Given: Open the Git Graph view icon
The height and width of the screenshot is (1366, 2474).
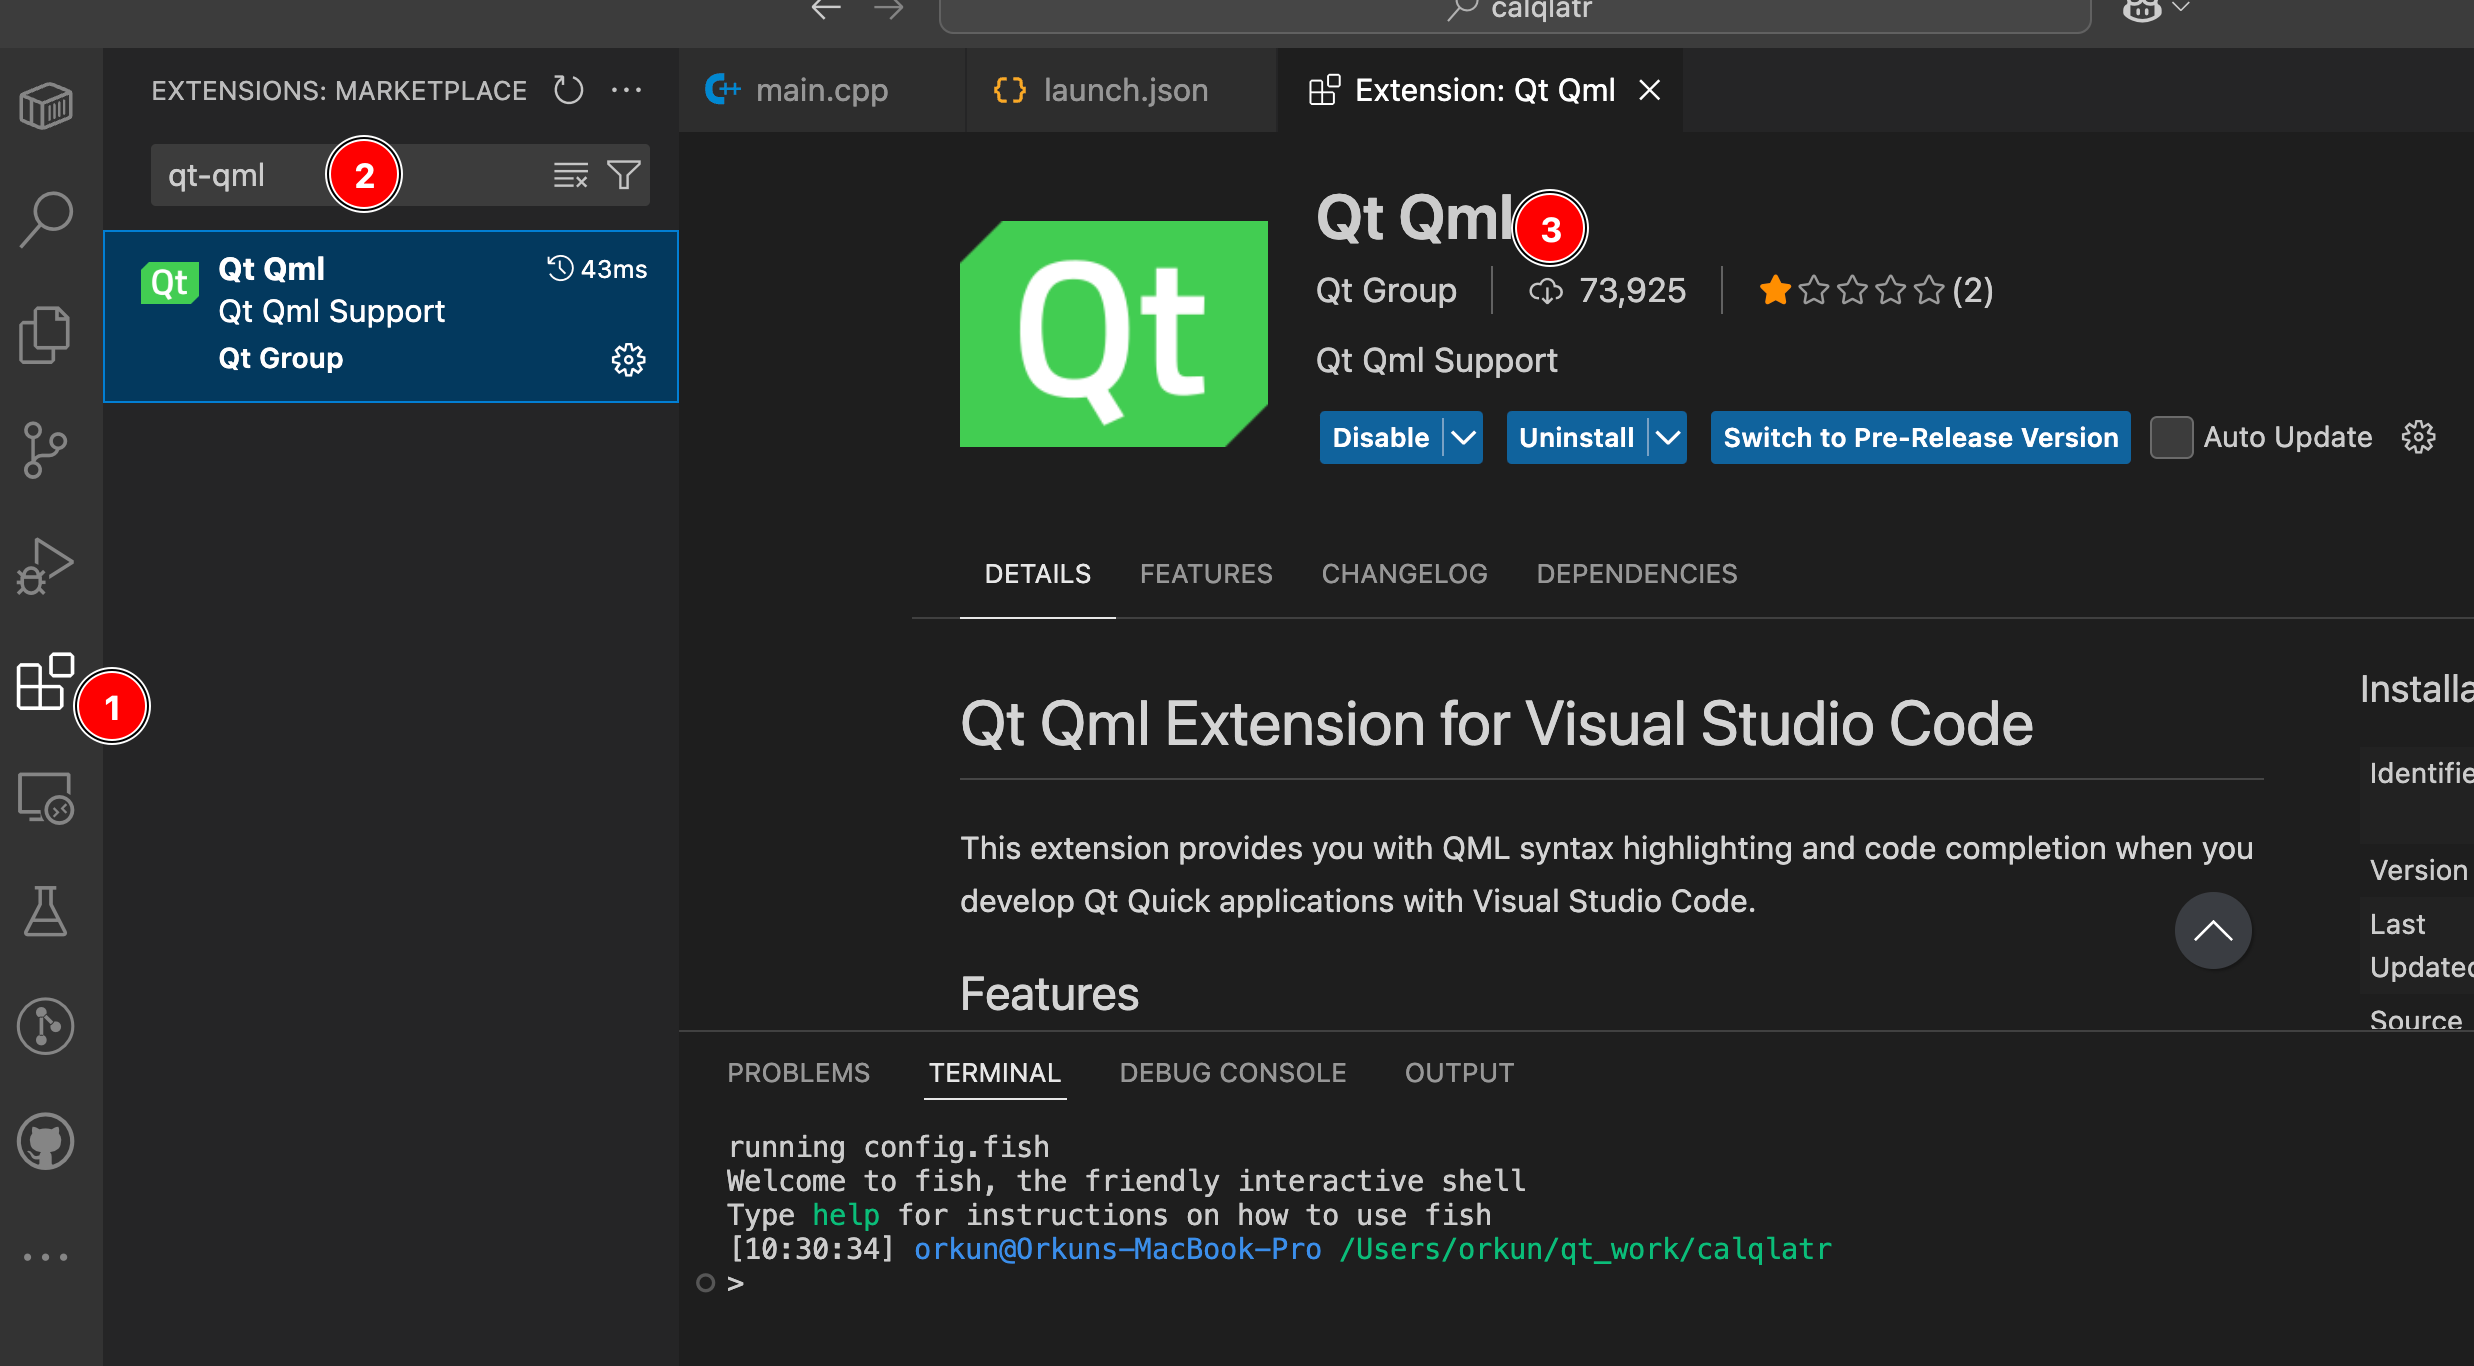Looking at the screenshot, I should (46, 1026).
